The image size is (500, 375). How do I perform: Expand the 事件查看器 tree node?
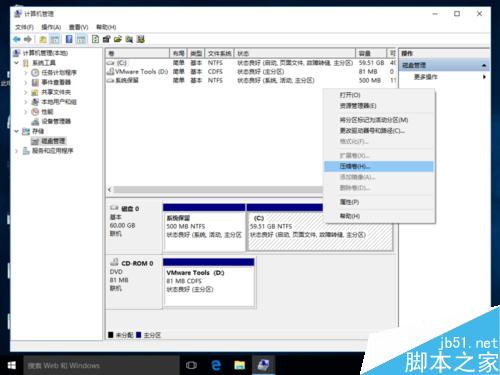pos(26,82)
